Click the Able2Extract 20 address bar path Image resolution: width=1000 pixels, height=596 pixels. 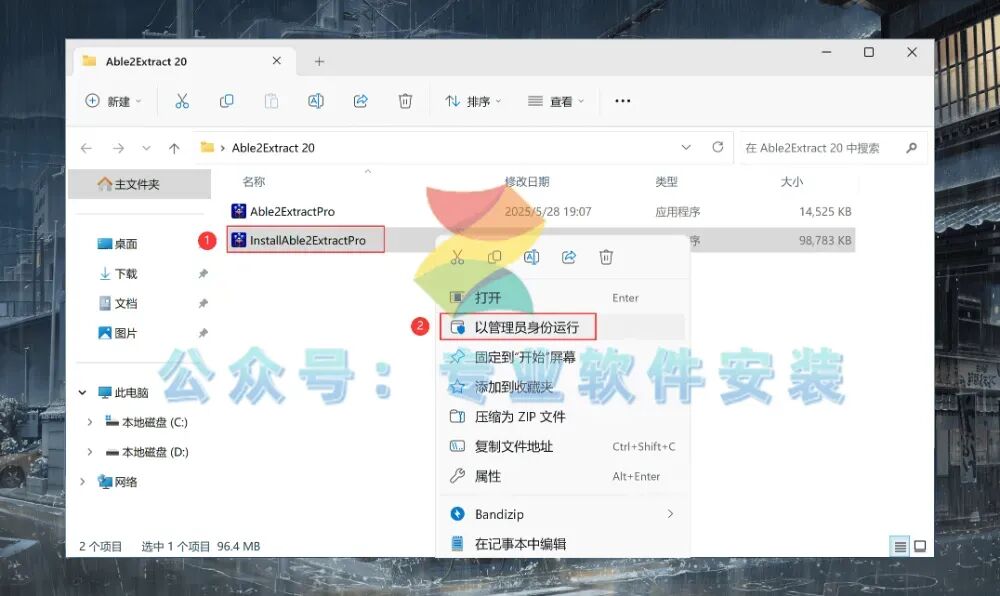coord(273,148)
